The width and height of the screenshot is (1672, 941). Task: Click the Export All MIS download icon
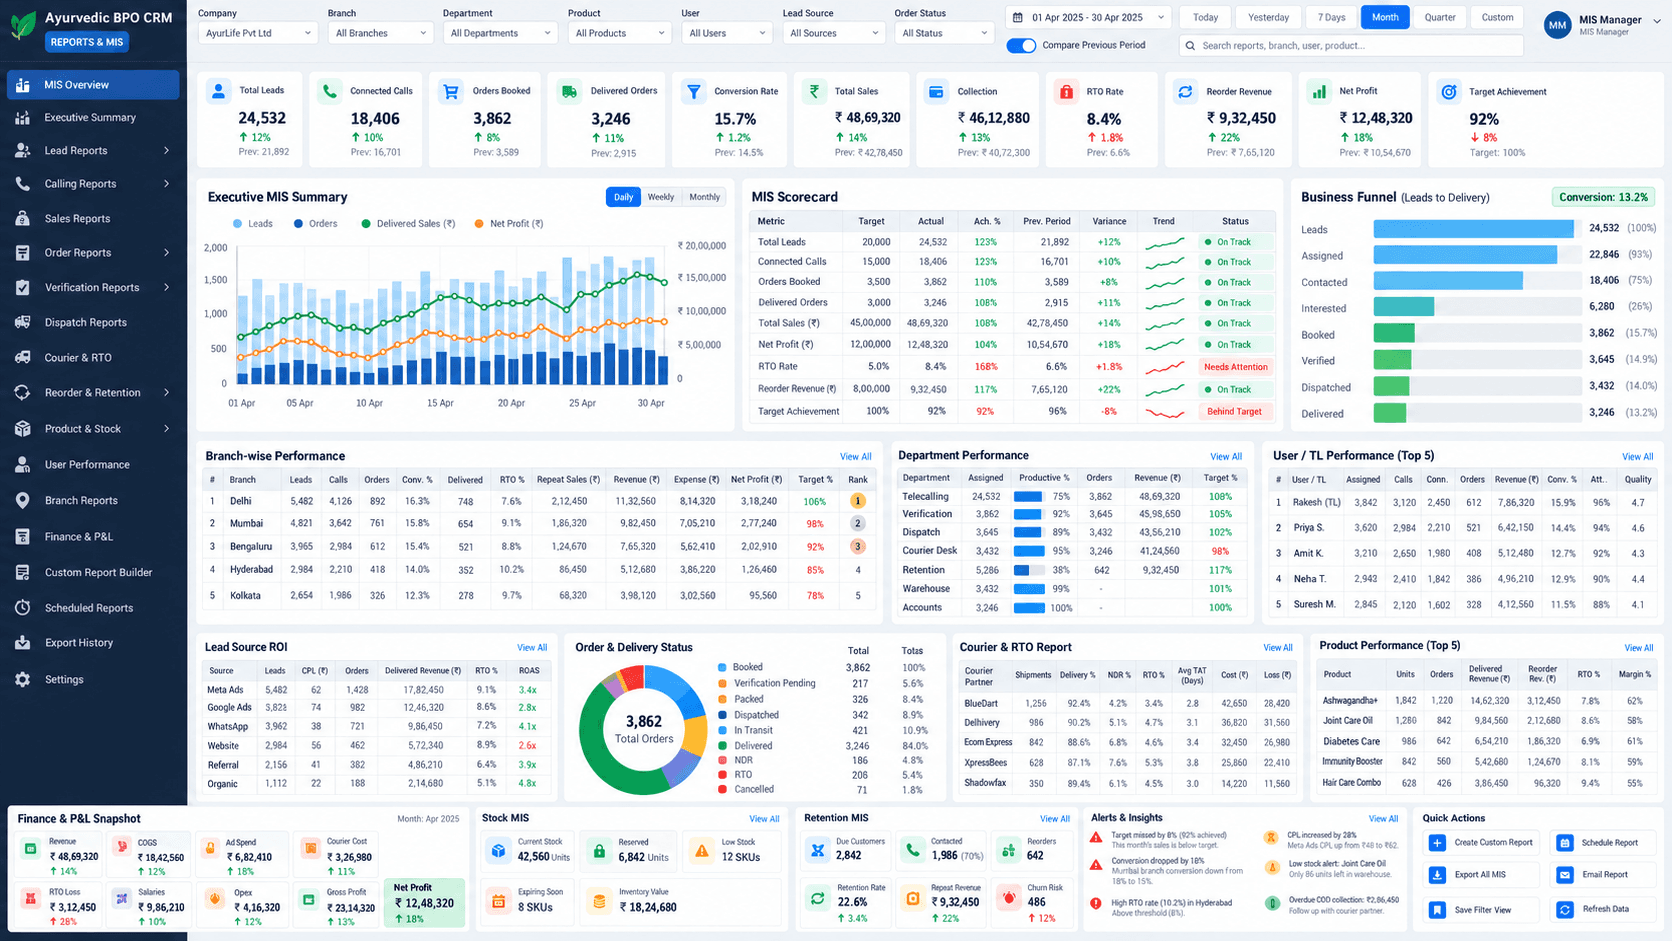pos(1437,875)
